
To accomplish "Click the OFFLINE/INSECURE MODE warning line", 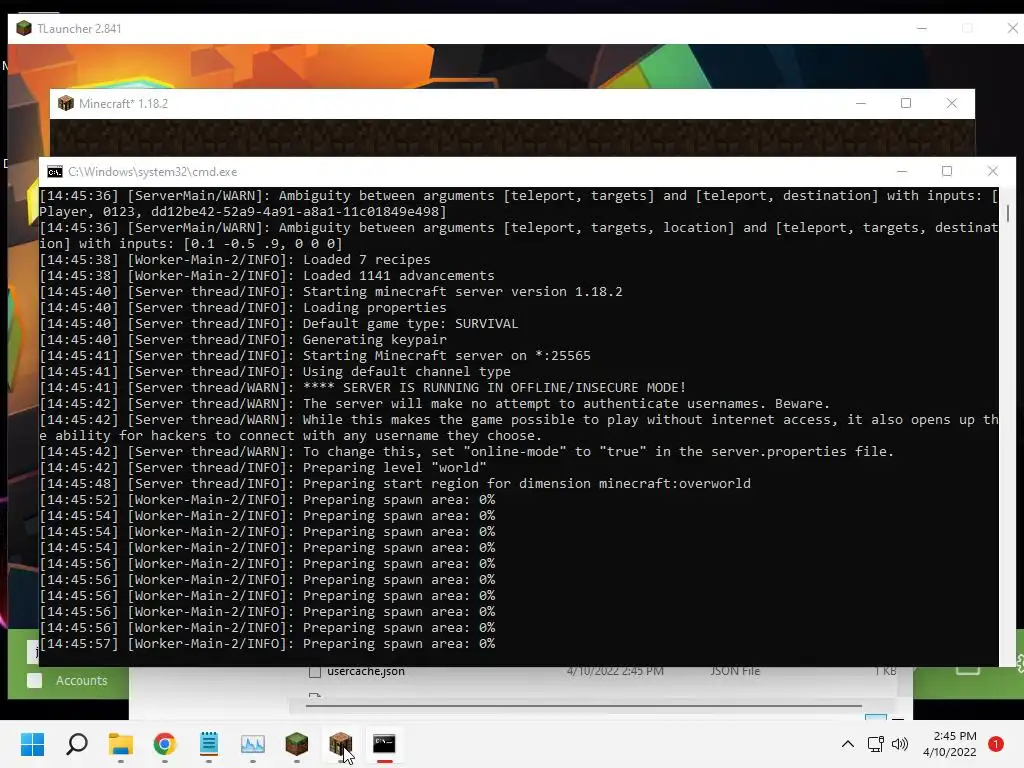I will (x=363, y=387).
